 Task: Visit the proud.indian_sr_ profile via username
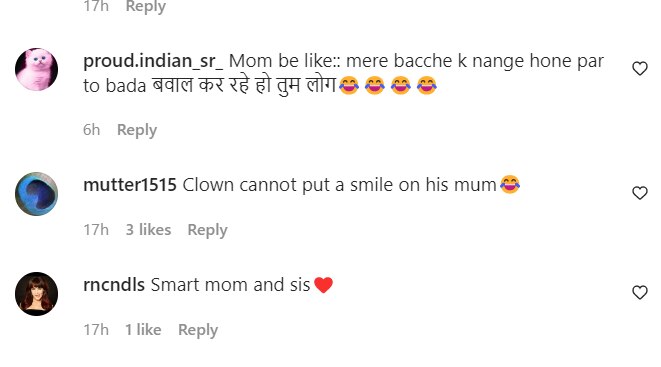pyautogui.click(x=153, y=61)
